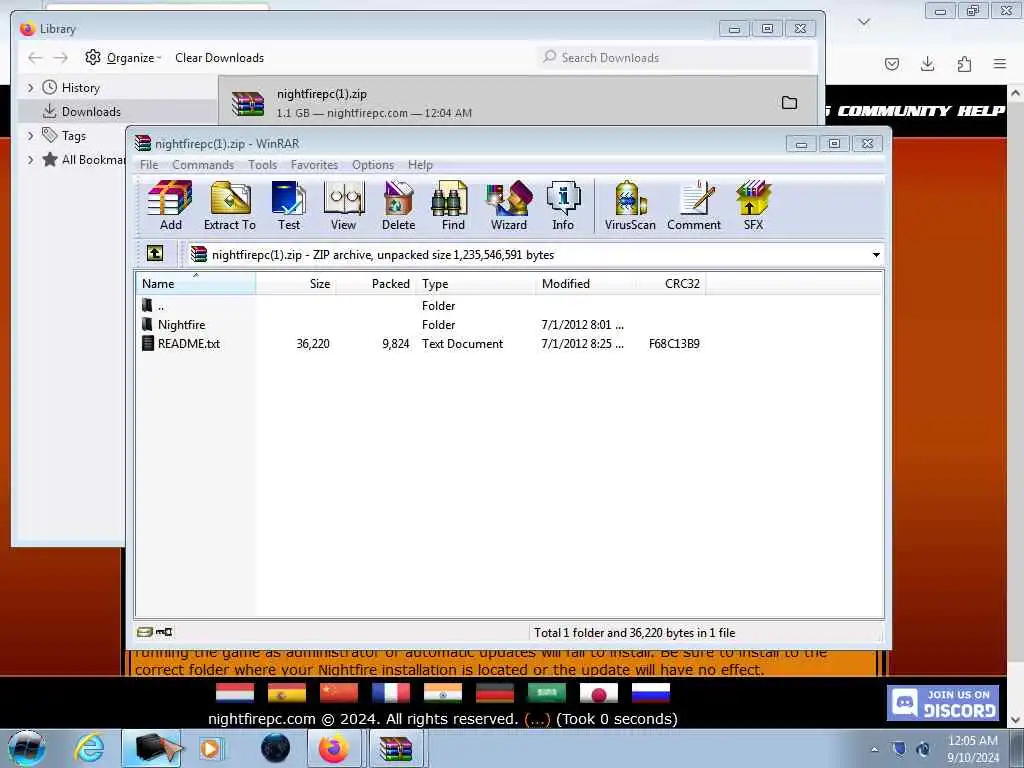This screenshot has width=1024, height=768.
Task: Show hidden tray icons arrow
Action: click(874, 749)
